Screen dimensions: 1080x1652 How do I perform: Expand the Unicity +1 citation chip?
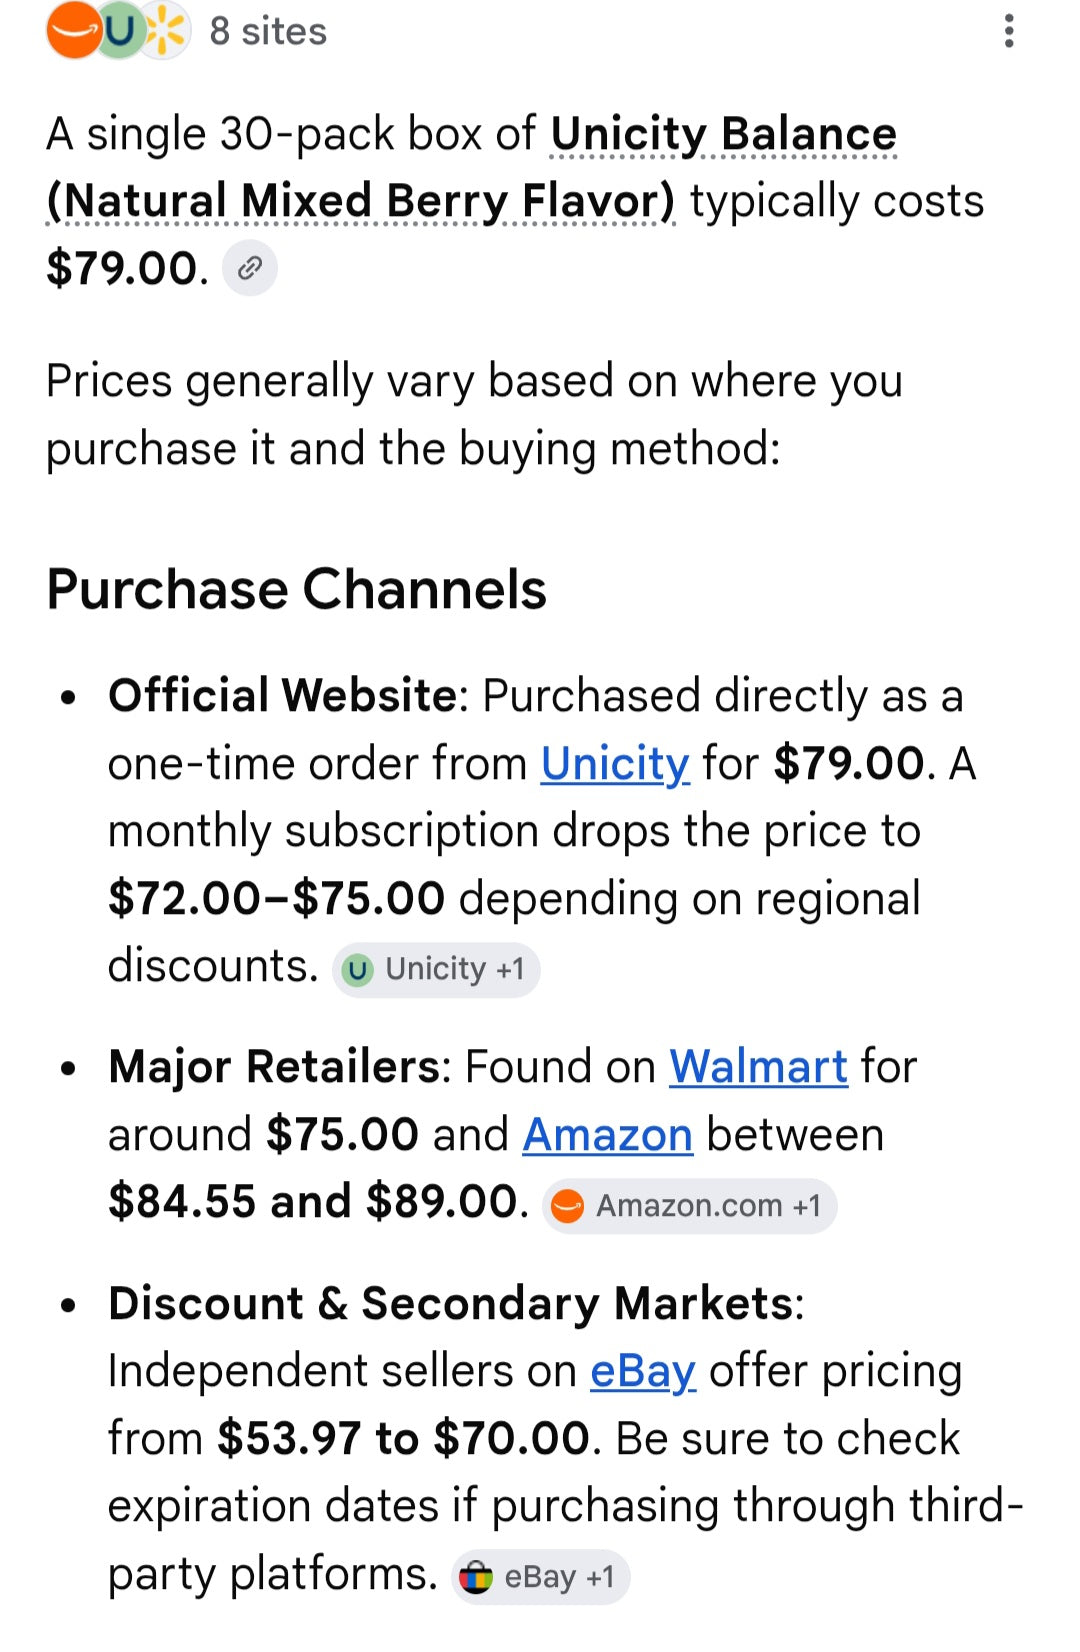[x=436, y=969]
